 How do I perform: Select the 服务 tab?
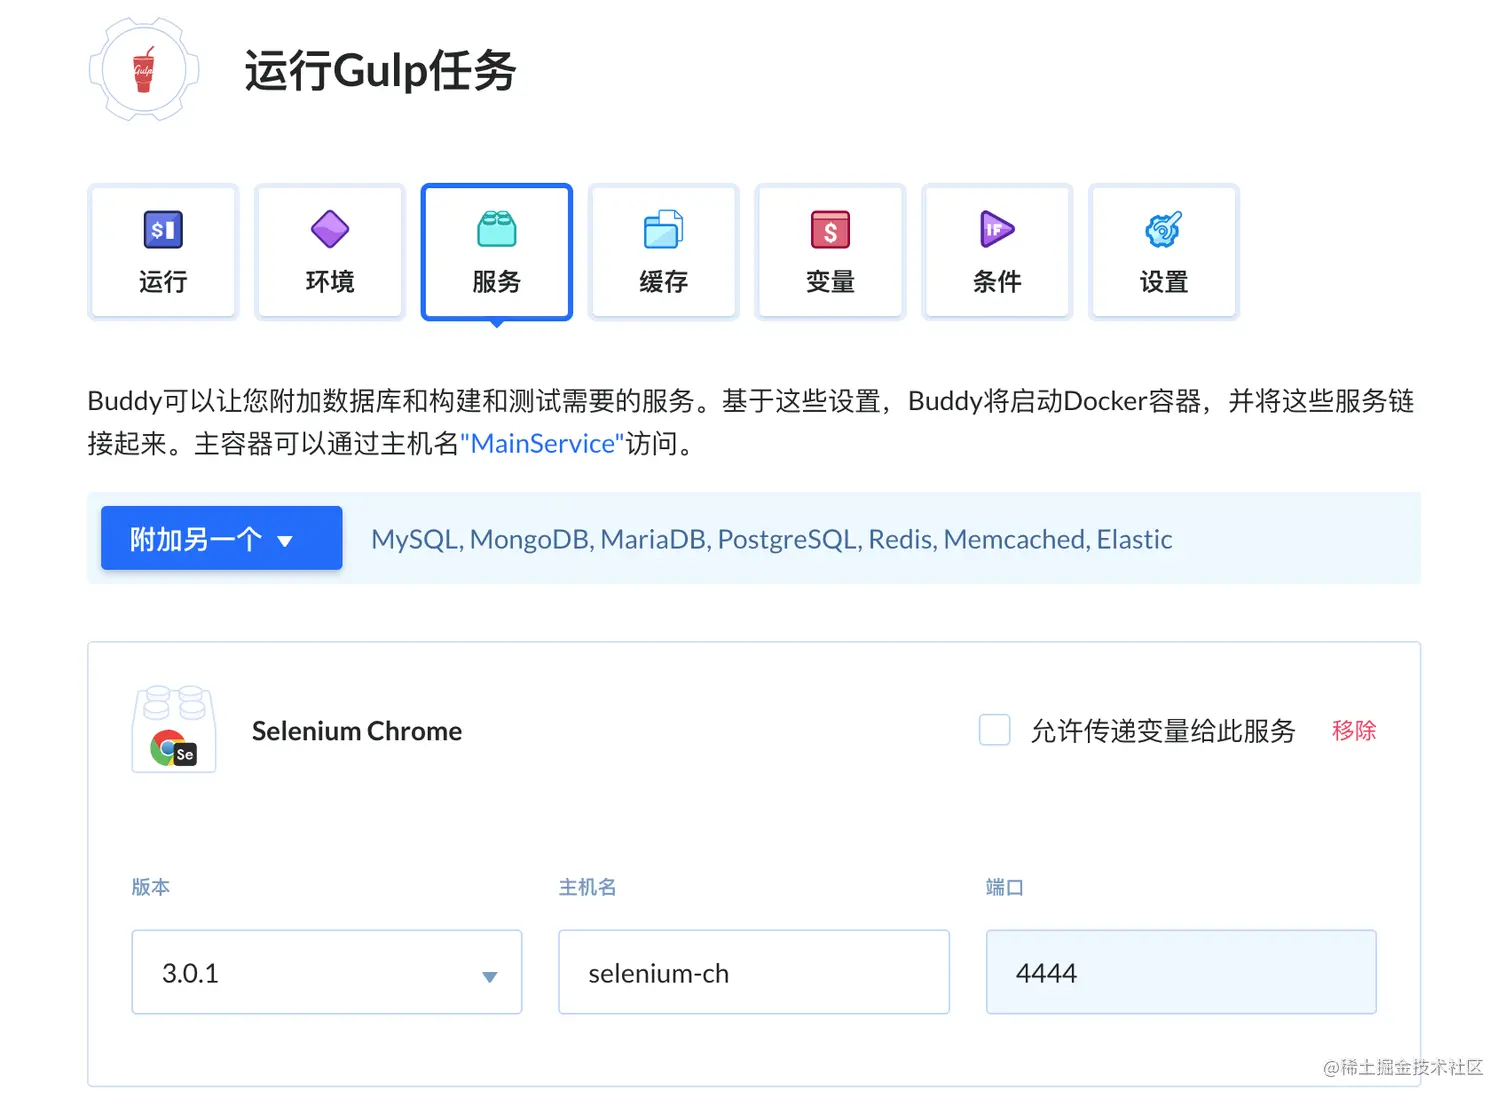point(497,252)
